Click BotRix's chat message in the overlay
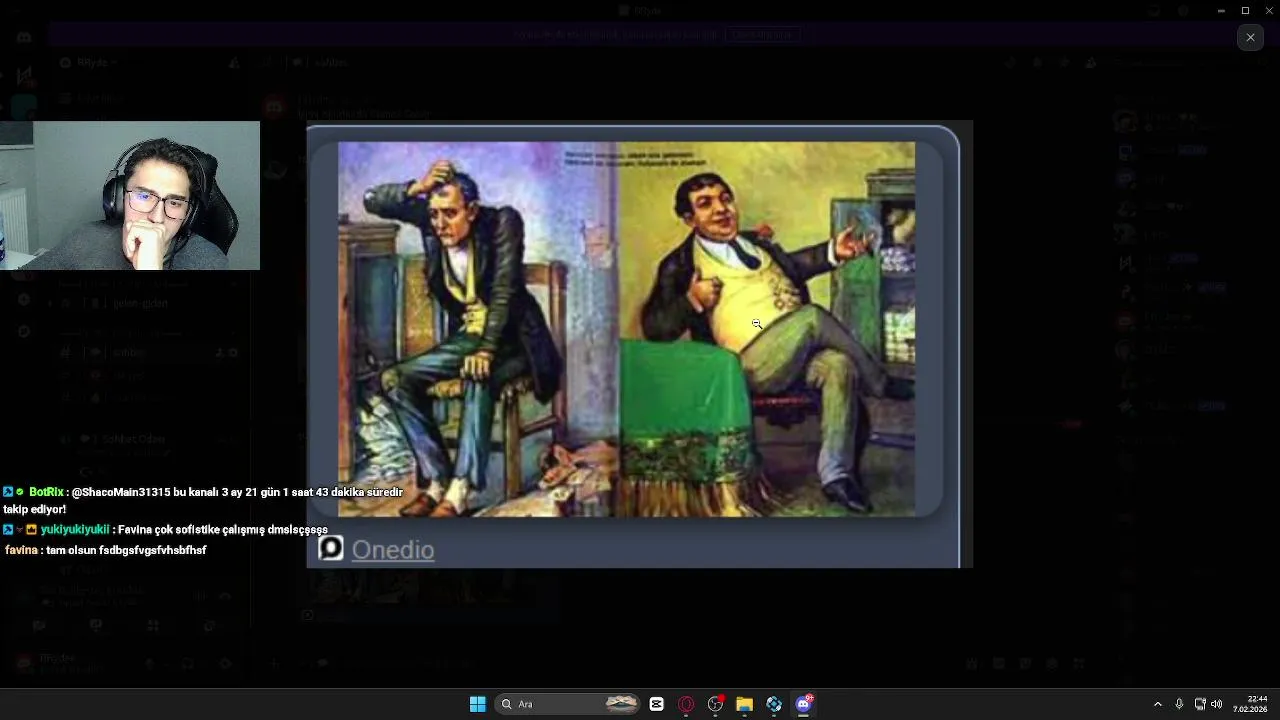Viewport: 1280px width, 720px height. (x=203, y=500)
